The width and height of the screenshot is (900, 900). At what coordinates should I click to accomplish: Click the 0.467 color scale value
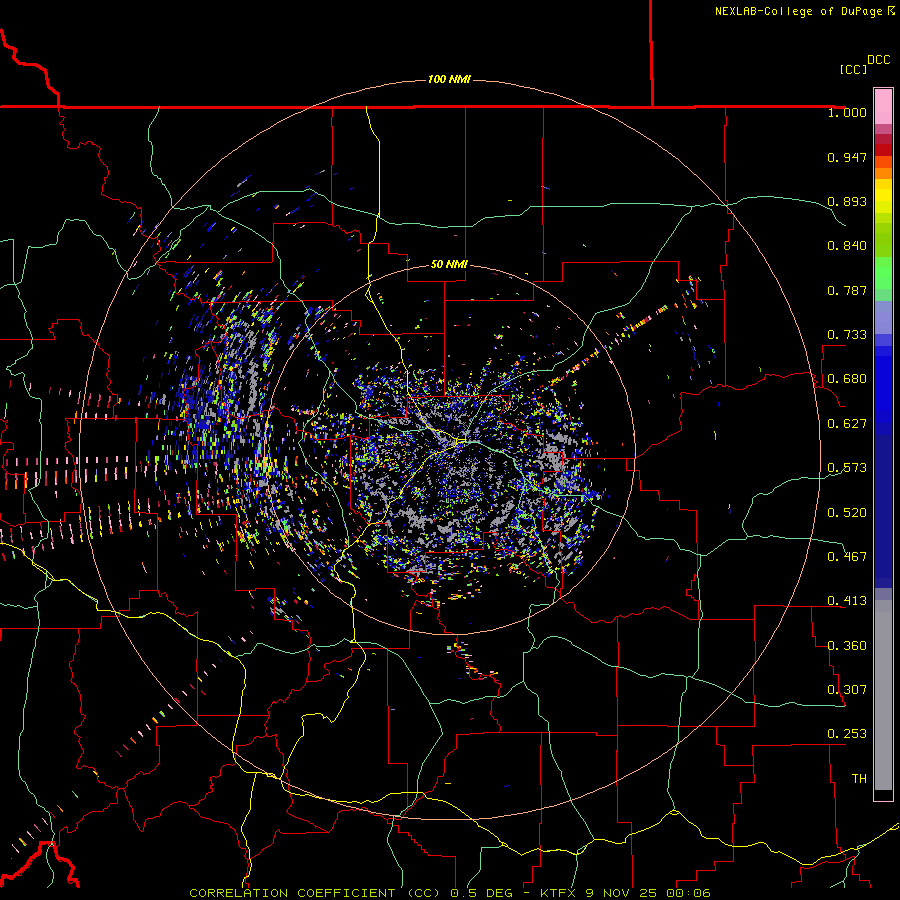(x=847, y=557)
